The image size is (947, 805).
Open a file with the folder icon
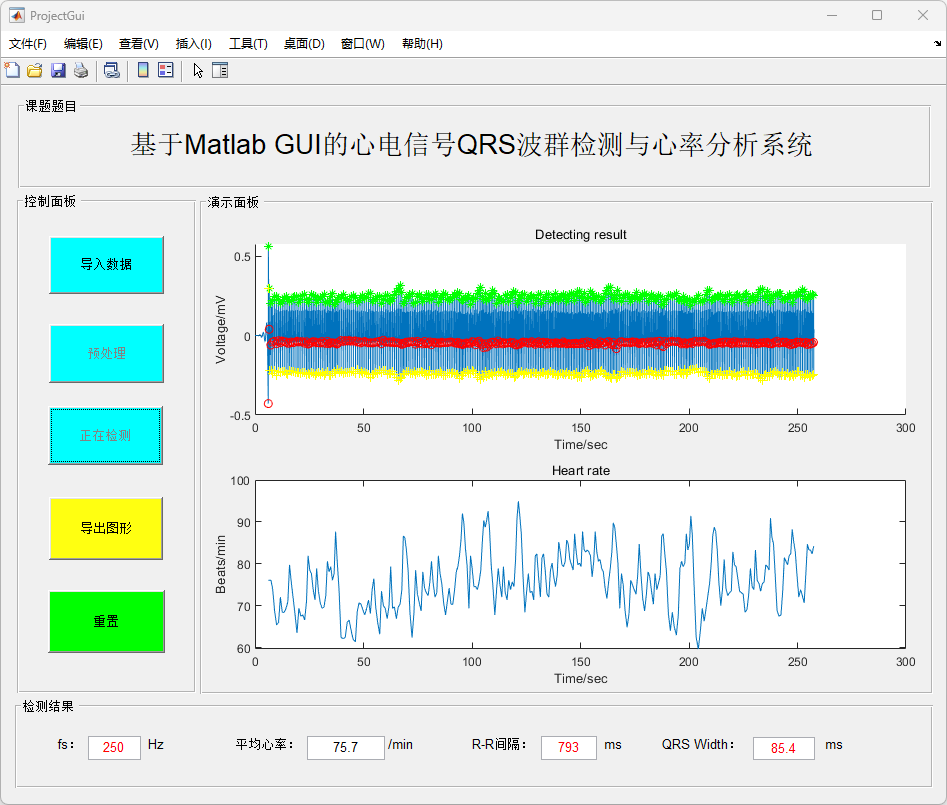35,70
